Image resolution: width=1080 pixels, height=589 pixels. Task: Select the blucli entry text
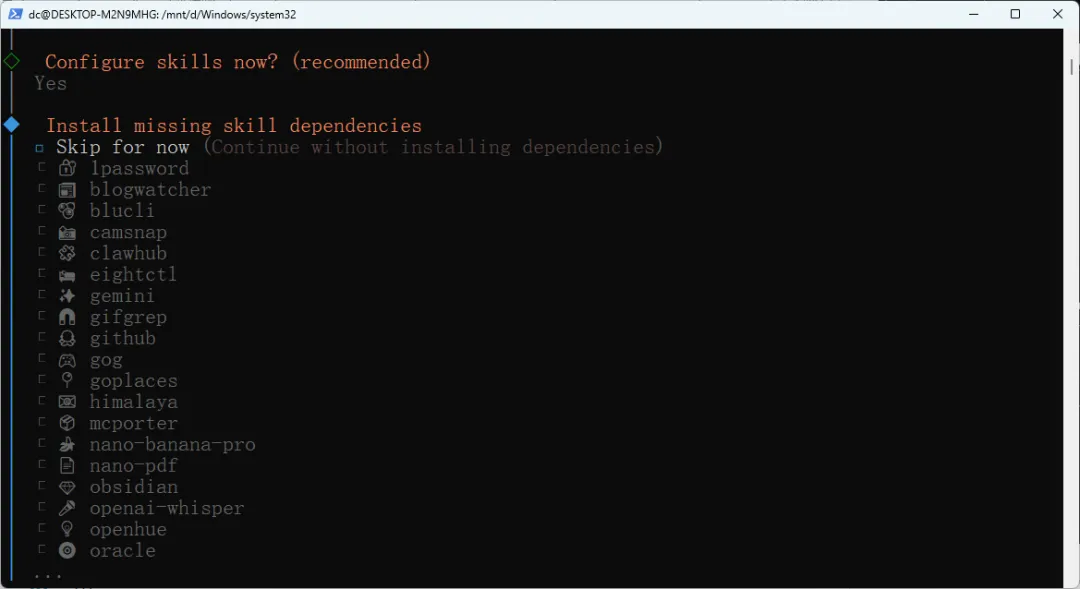122,211
